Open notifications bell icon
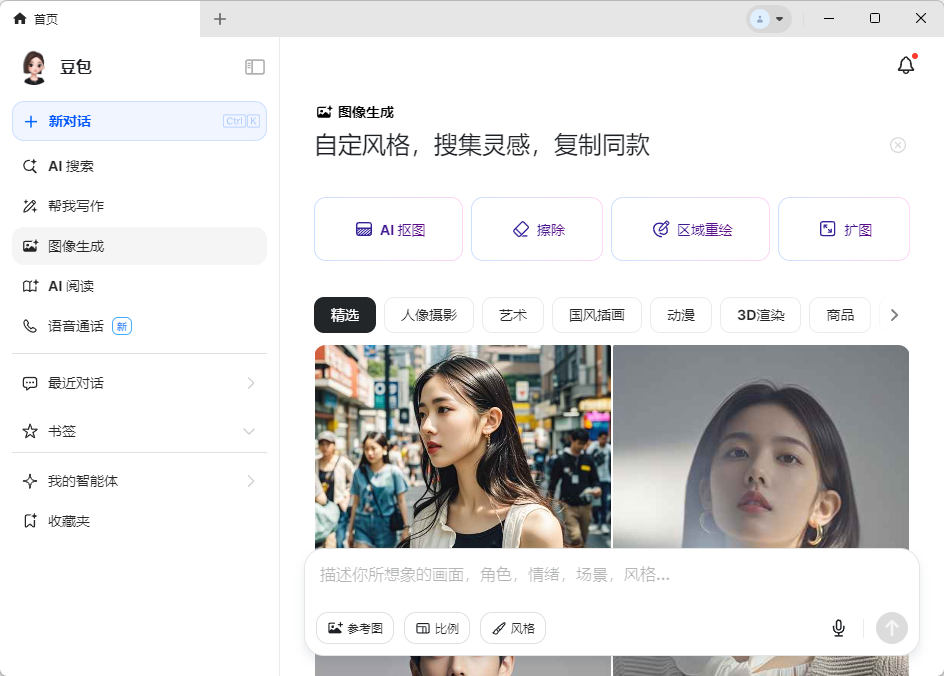The width and height of the screenshot is (944, 676). (x=906, y=64)
